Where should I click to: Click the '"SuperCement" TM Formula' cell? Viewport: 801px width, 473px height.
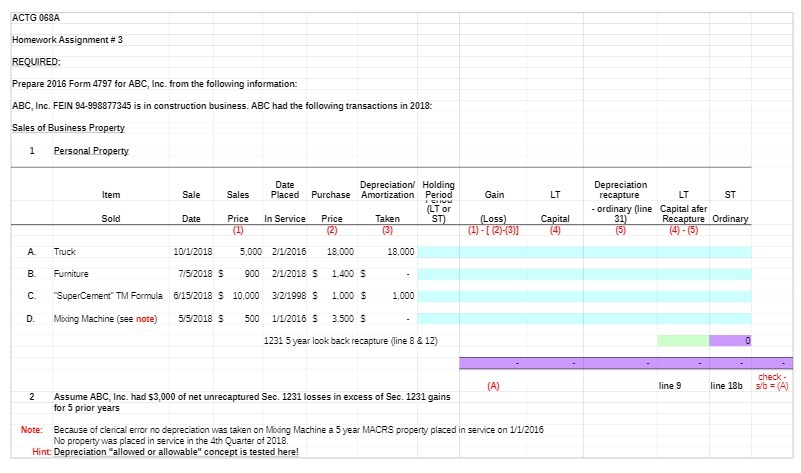108,296
